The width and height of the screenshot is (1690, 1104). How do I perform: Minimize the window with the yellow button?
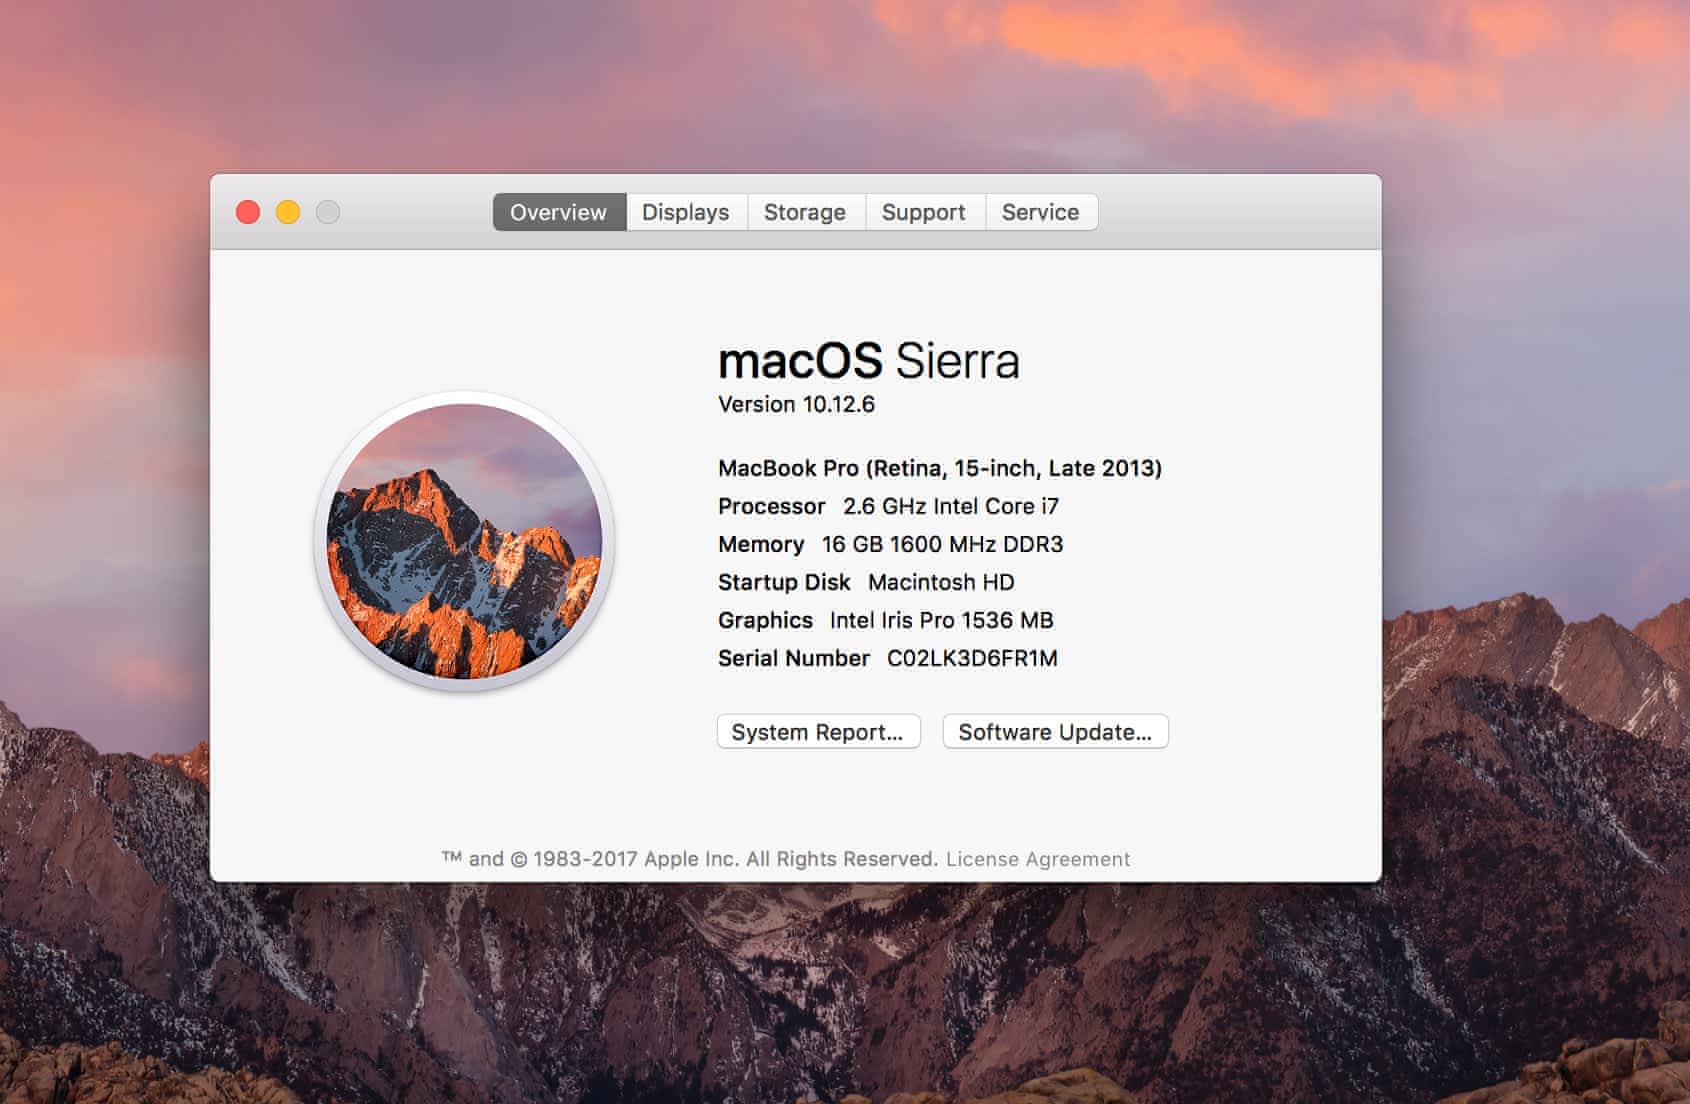pyautogui.click(x=288, y=212)
